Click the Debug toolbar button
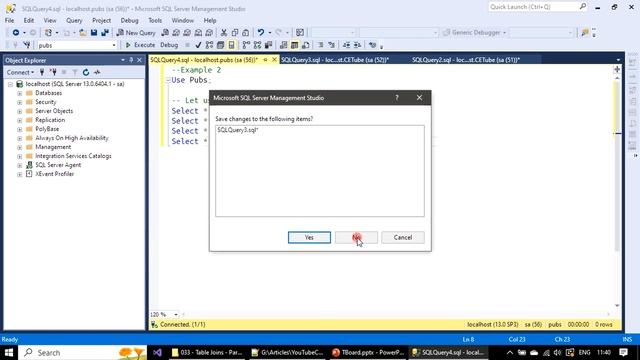 (x=169, y=45)
